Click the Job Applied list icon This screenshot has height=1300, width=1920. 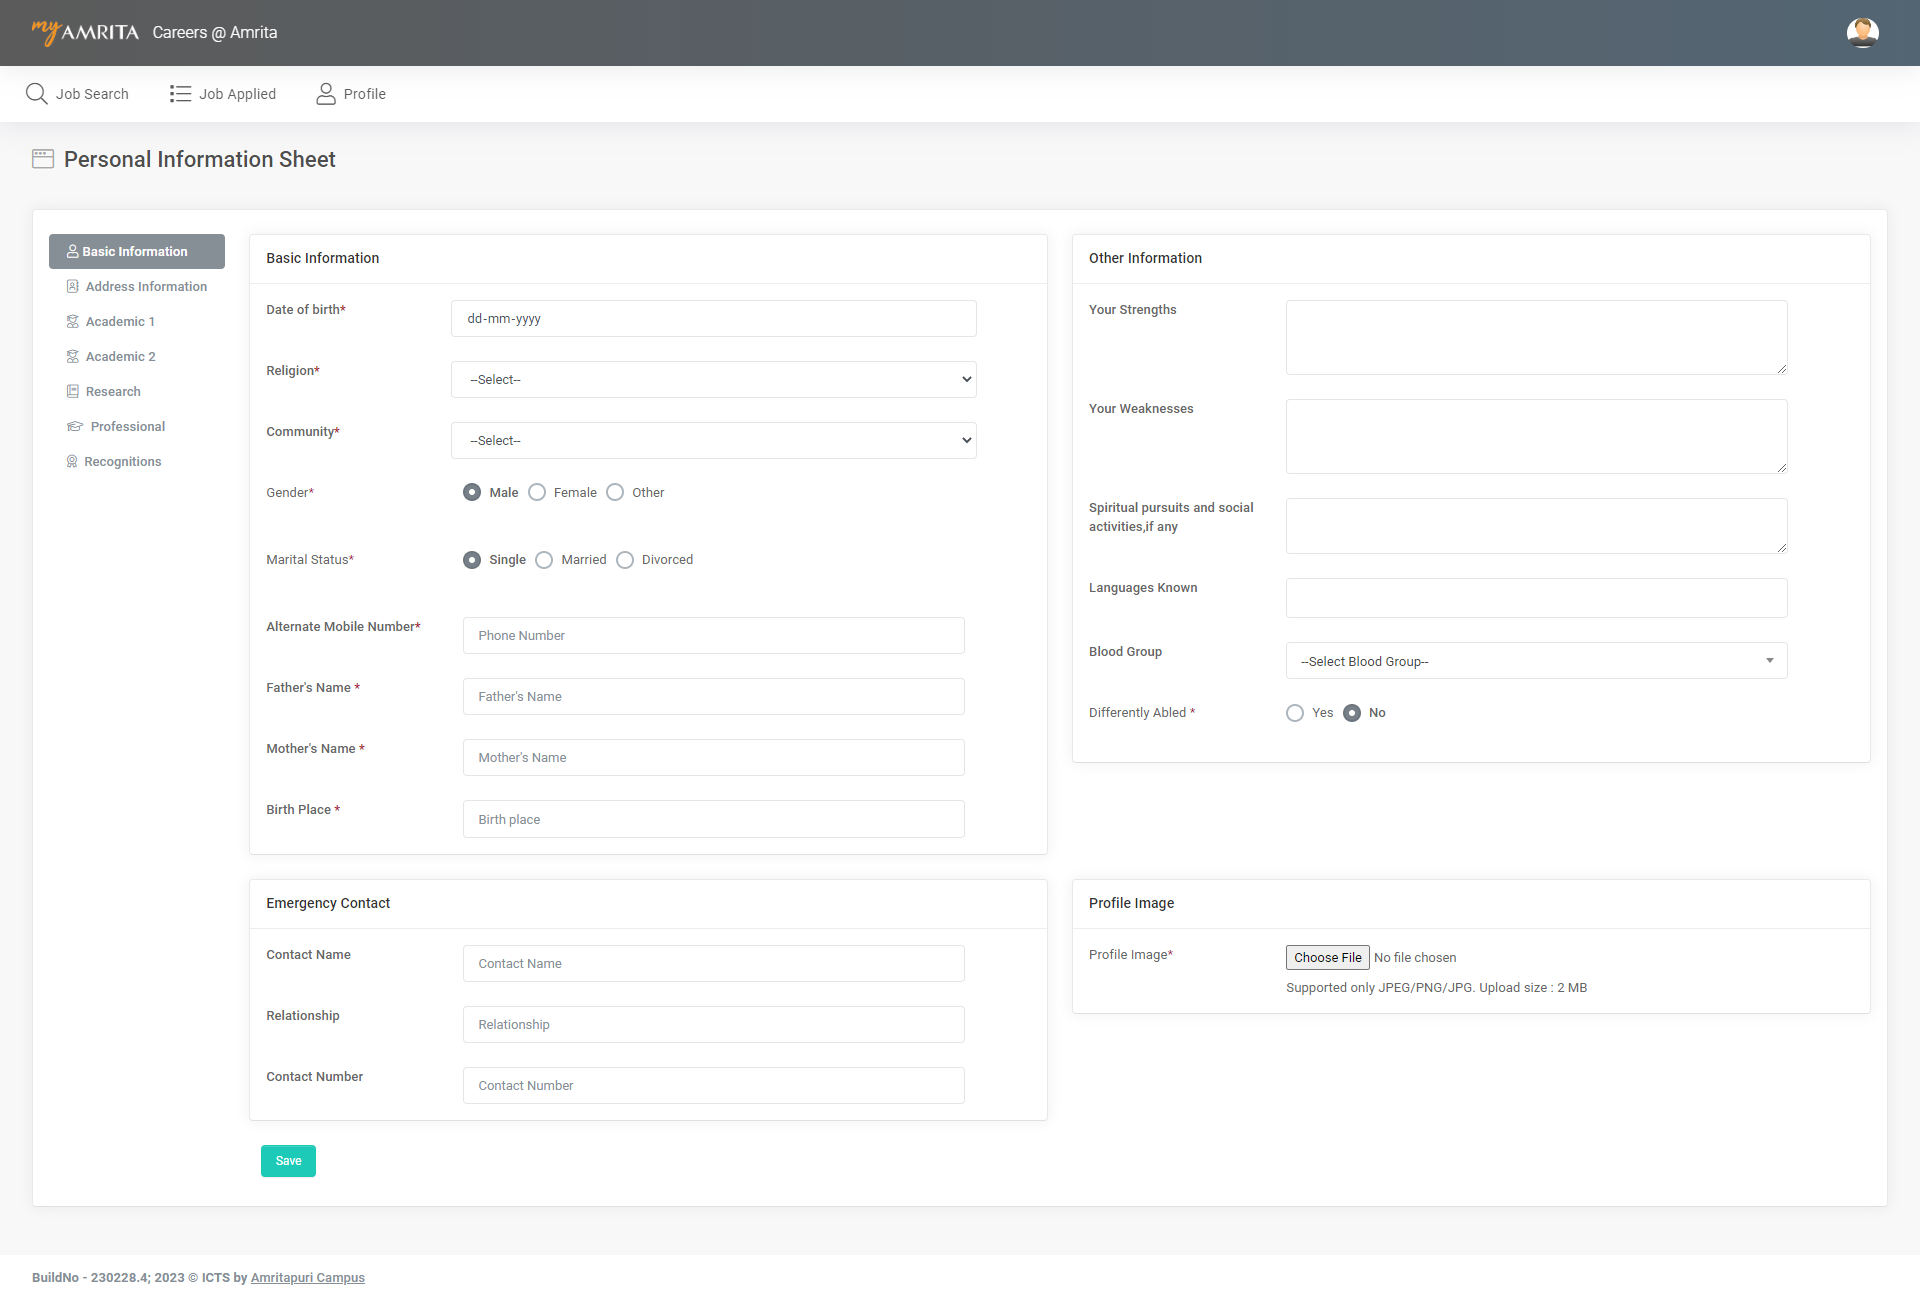pos(180,94)
